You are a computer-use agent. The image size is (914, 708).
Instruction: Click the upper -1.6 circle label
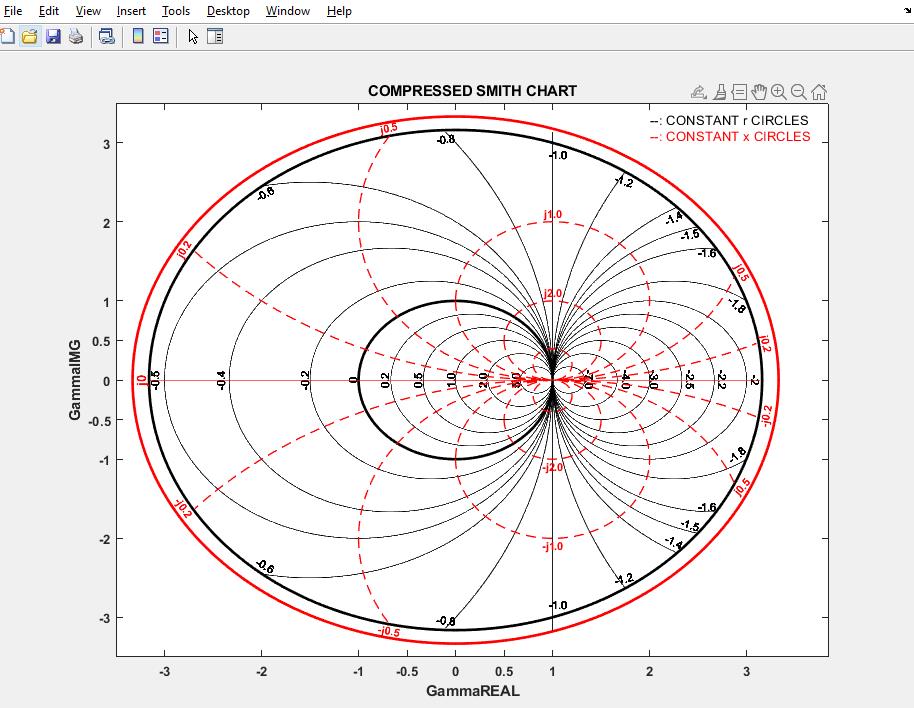[x=707, y=253]
